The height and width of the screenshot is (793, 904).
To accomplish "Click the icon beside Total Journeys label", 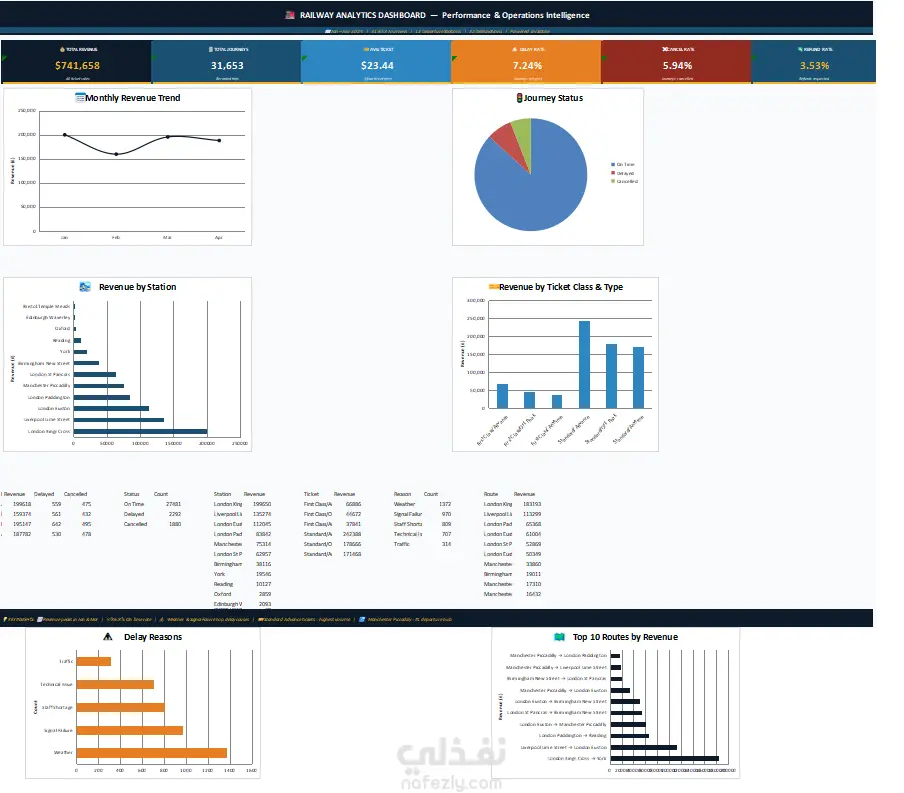I will coord(211,50).
